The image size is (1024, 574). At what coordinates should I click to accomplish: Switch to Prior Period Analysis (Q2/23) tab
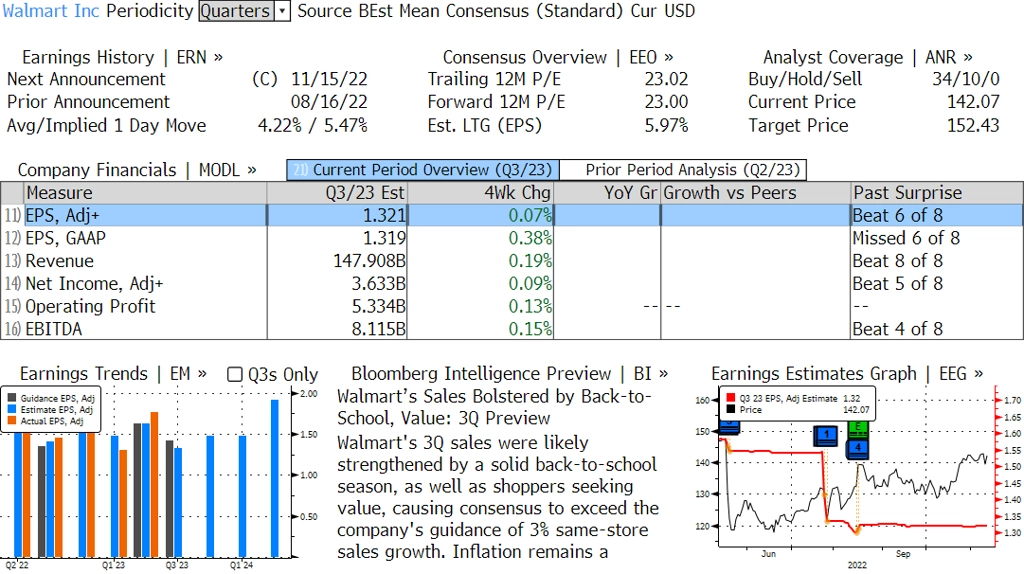(x=684, y=170)
